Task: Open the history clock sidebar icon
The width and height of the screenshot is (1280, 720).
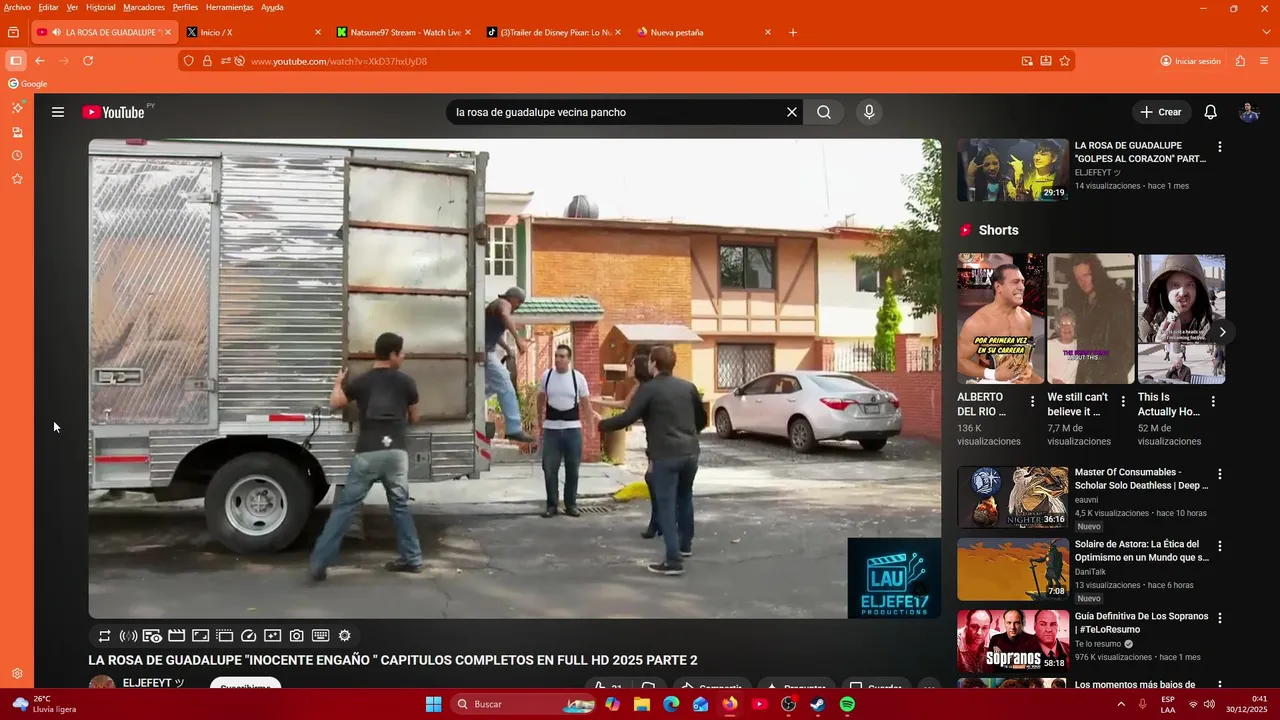Action: tap(17, 156)
